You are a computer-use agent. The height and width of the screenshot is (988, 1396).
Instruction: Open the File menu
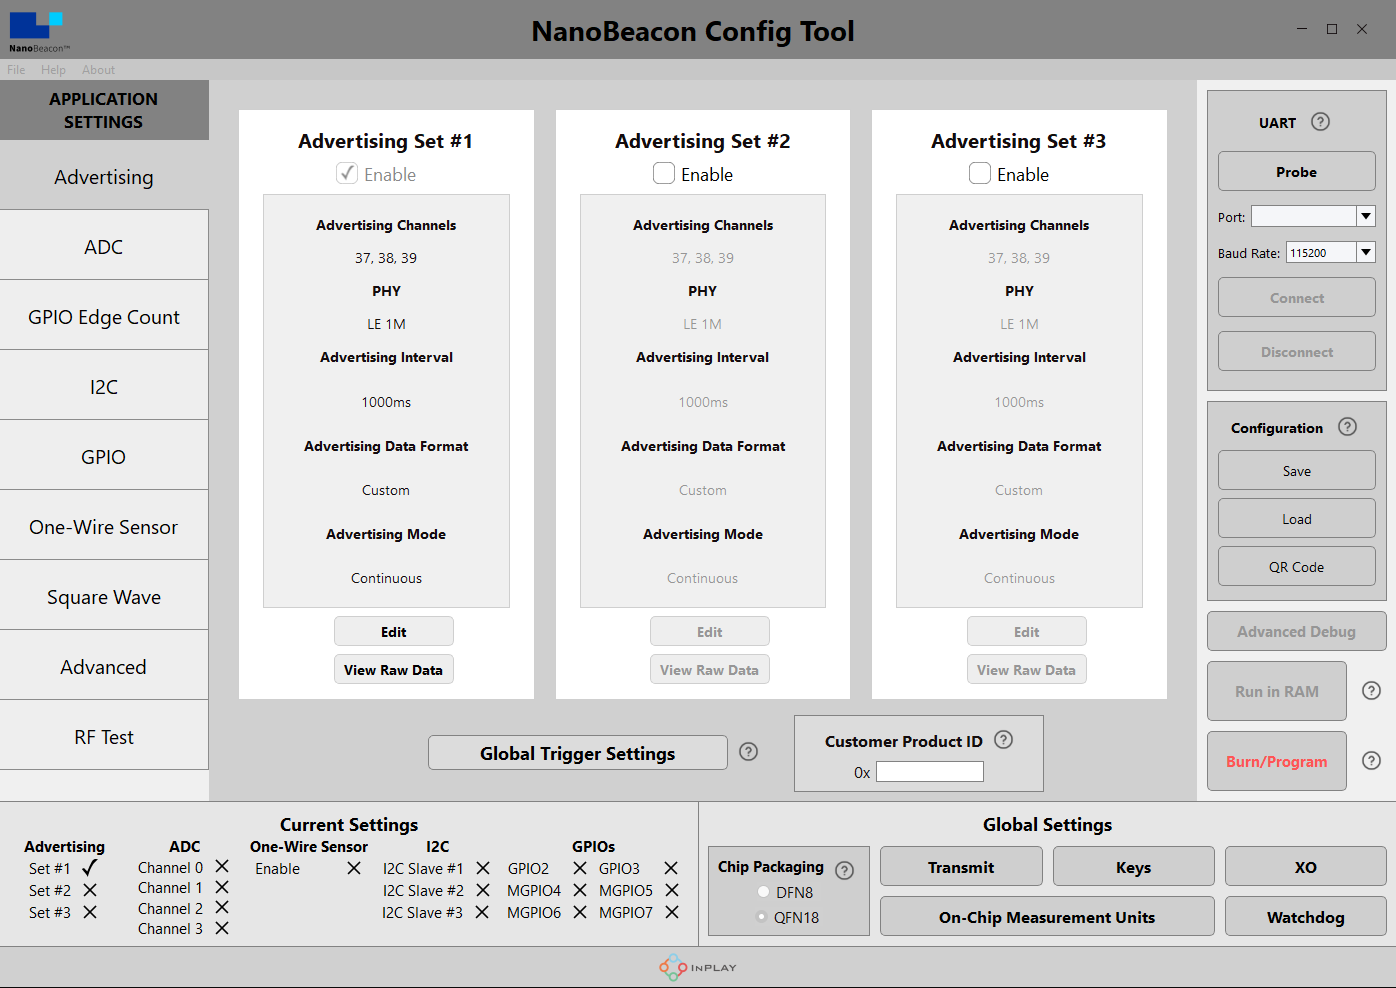[x=16, y=70]
